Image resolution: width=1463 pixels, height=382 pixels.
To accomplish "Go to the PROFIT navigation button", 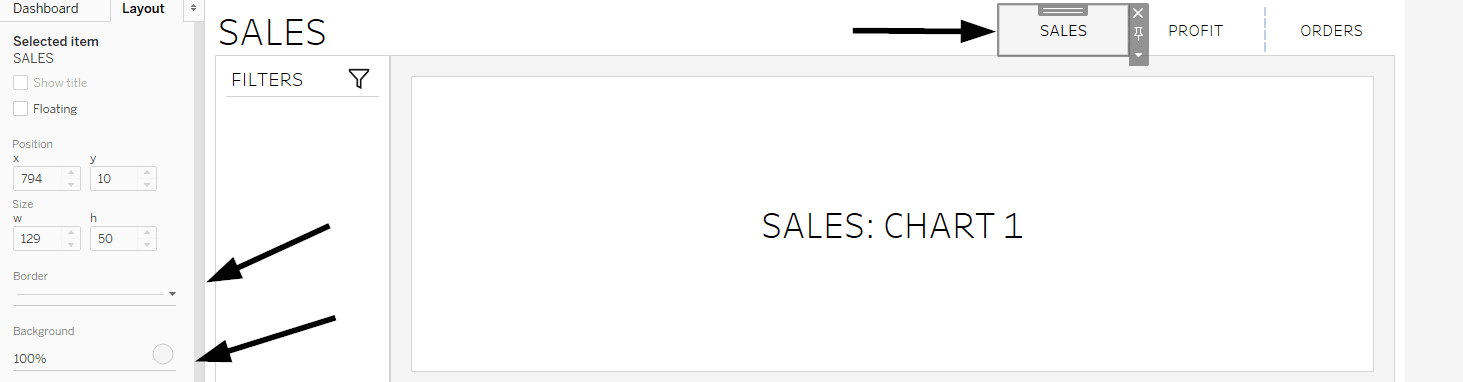I will click(1195, 31).
